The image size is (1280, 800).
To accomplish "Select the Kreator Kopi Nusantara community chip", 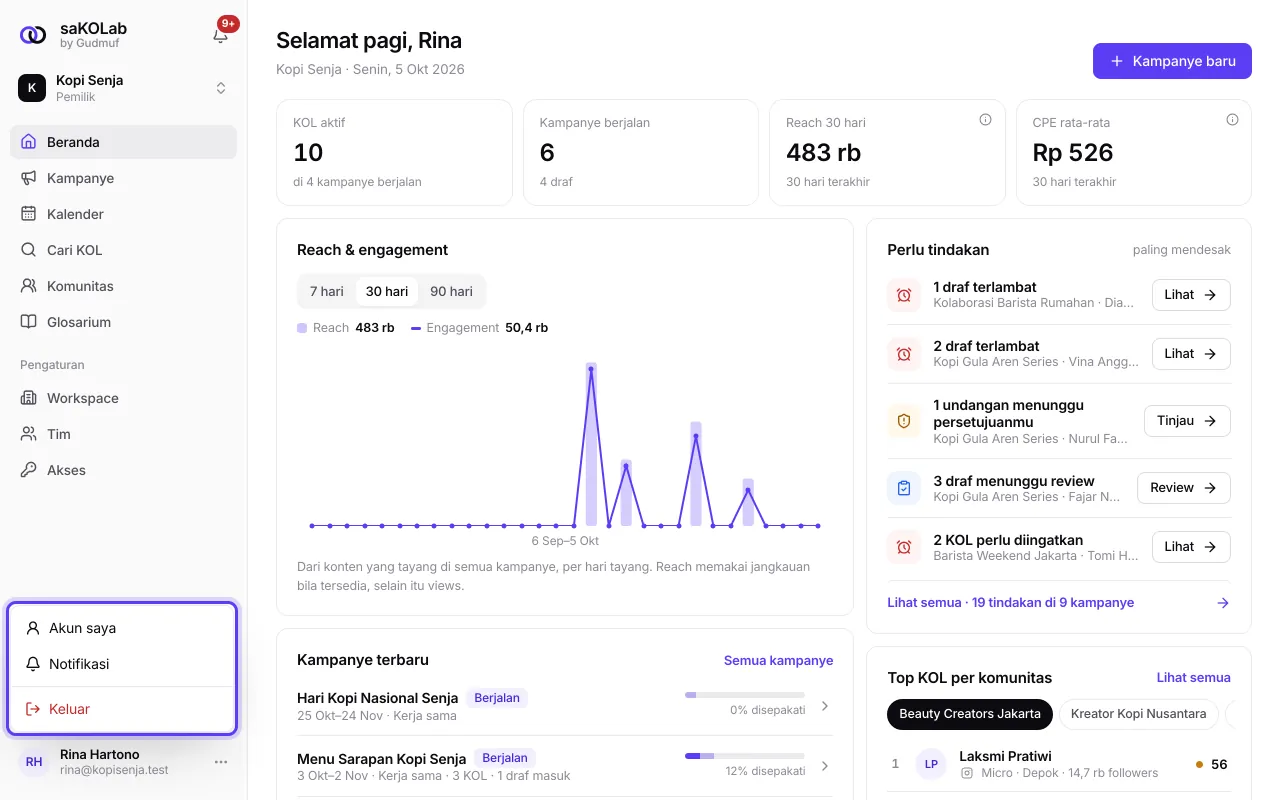I will point(1139,714).
